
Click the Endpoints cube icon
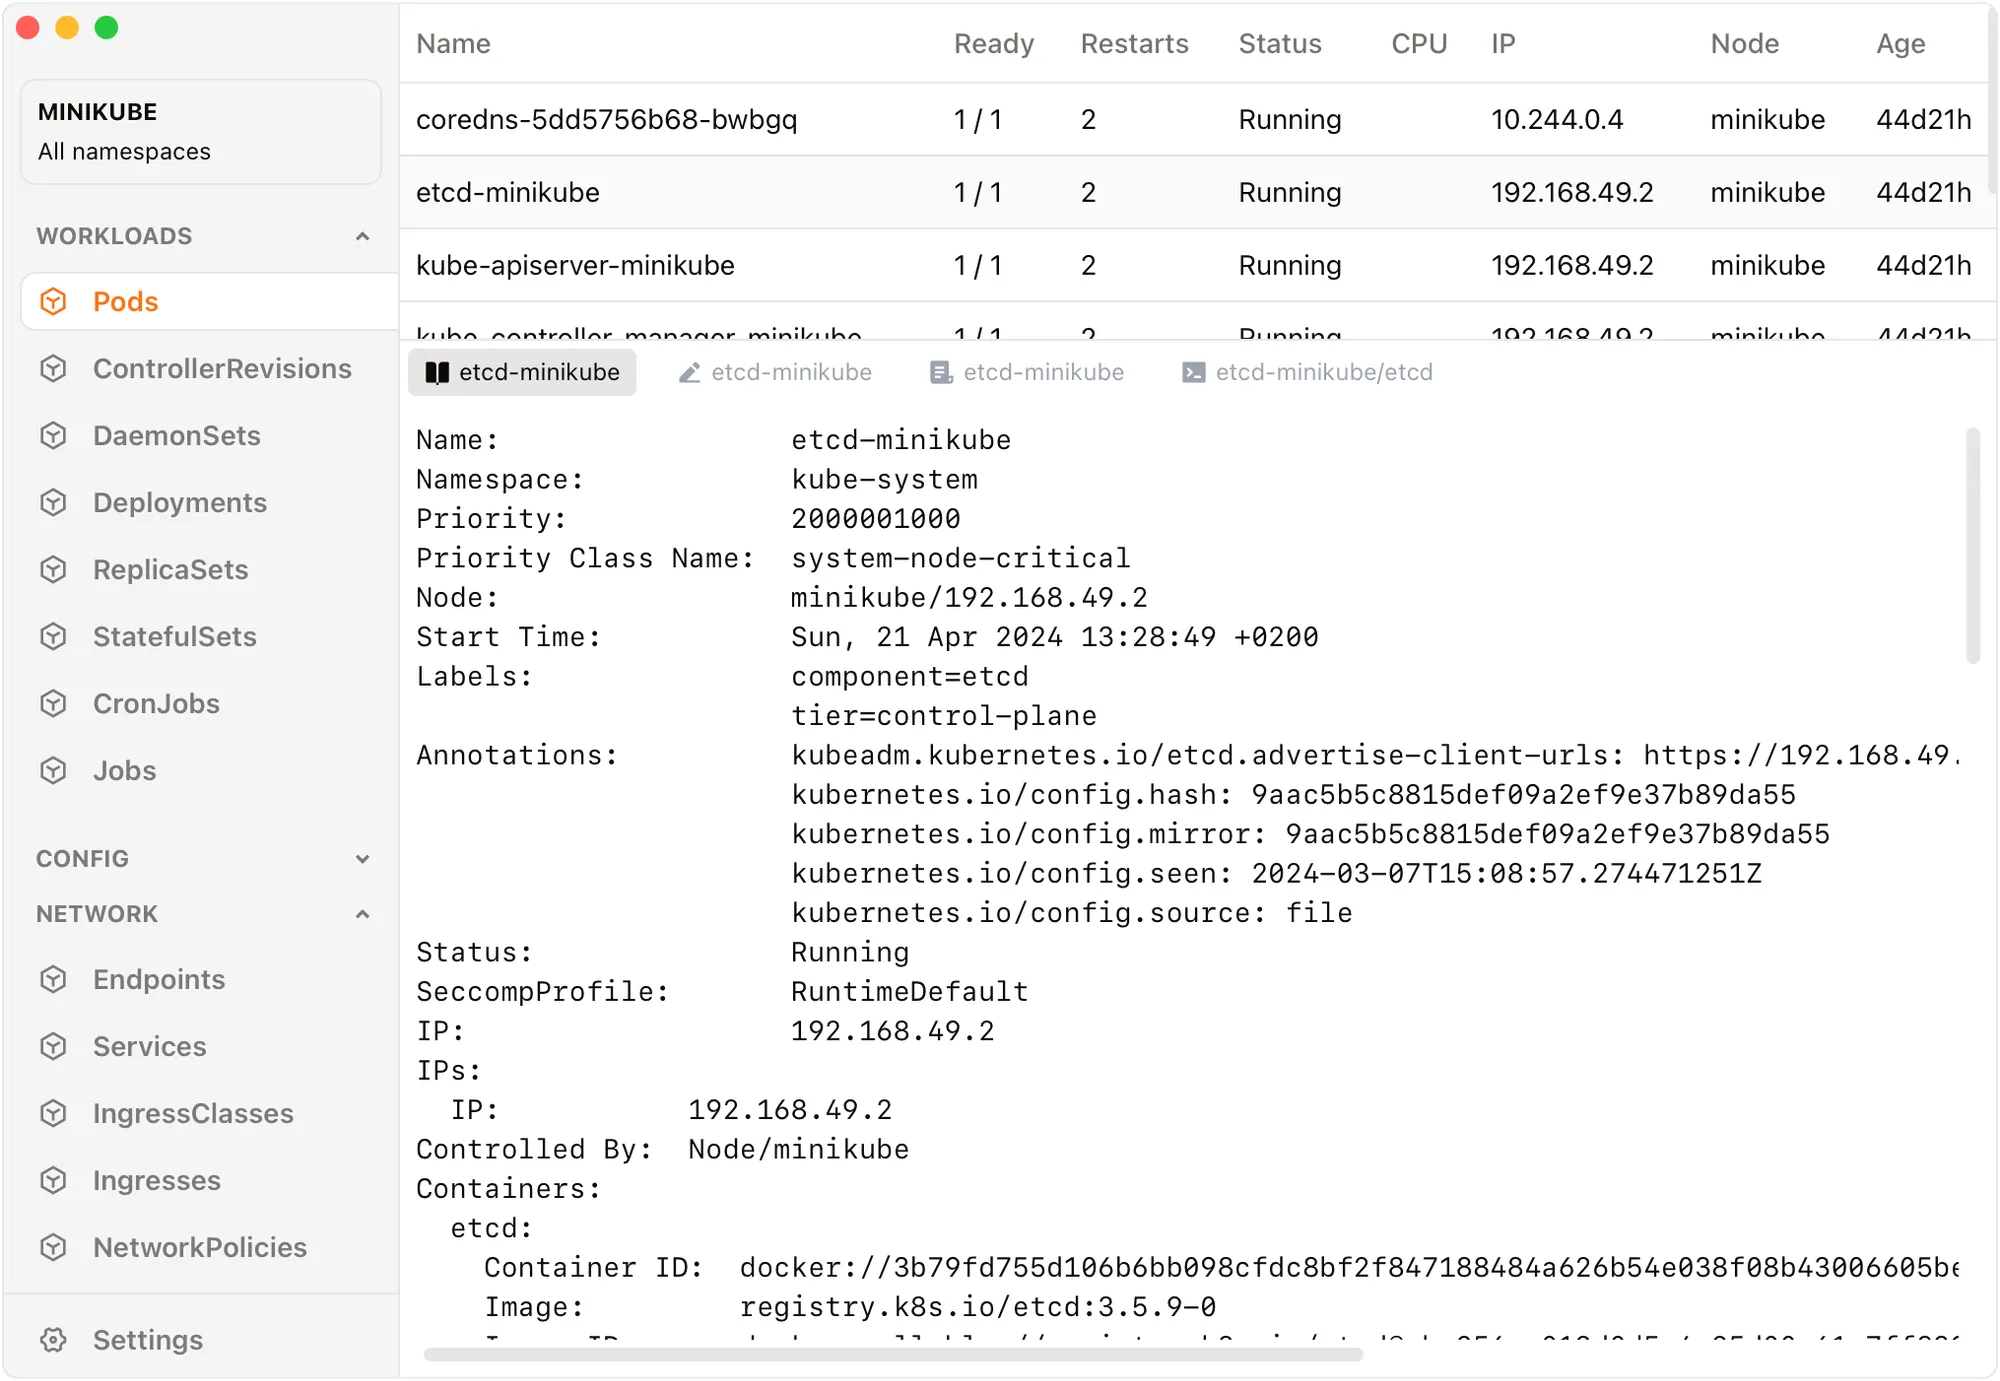[x=53, y=979]
